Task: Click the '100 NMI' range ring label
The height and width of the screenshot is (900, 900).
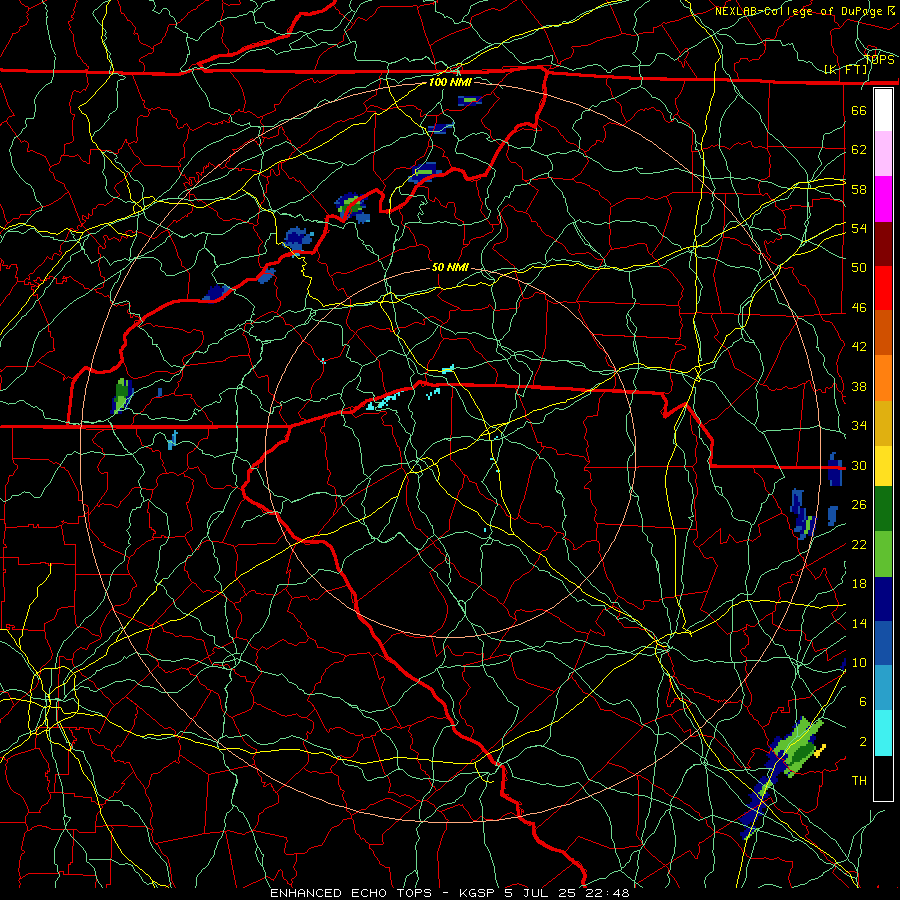Action: tap(450, 82)
